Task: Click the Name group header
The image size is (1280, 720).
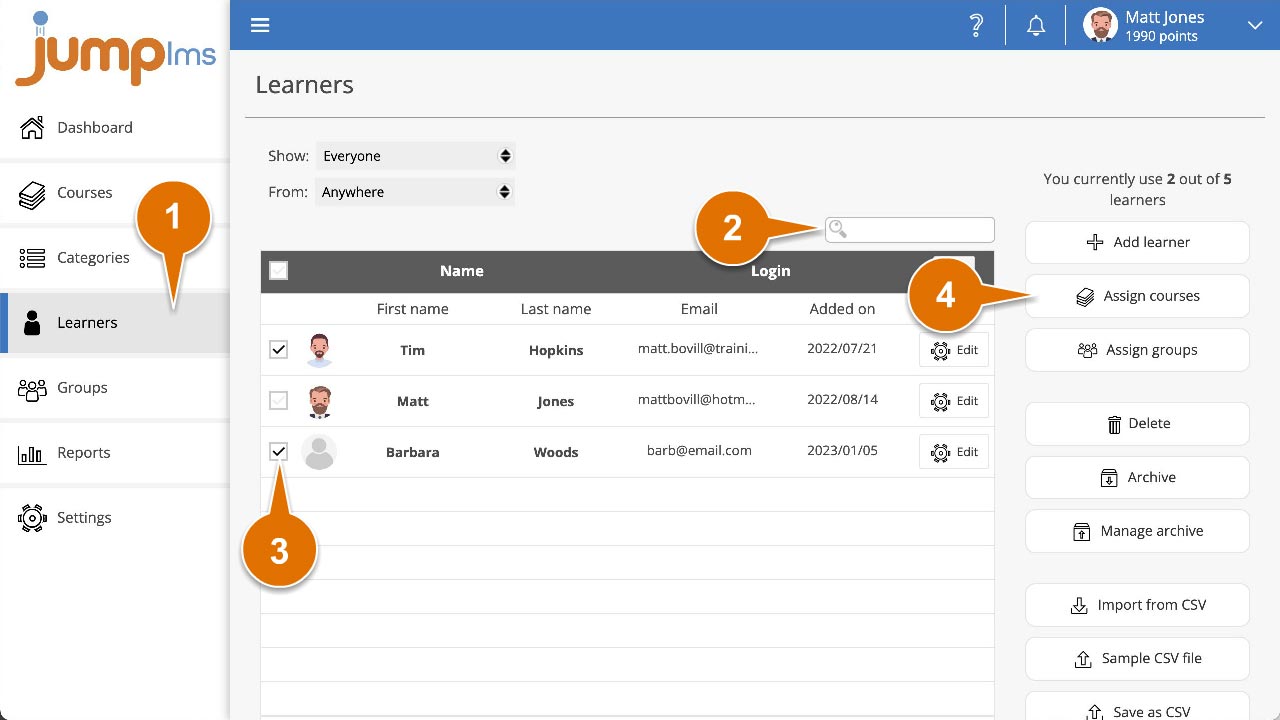Action: coord(461,271)
